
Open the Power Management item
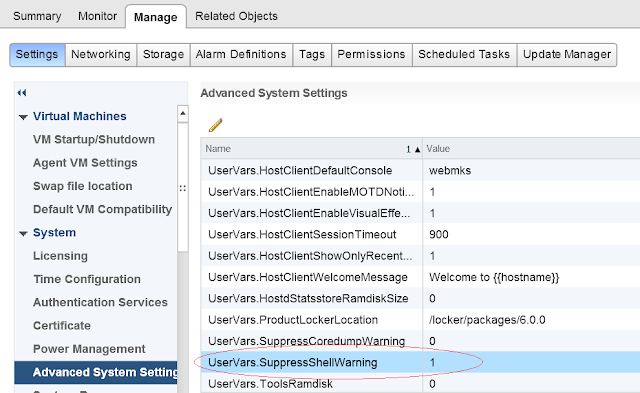click(89, 349)
